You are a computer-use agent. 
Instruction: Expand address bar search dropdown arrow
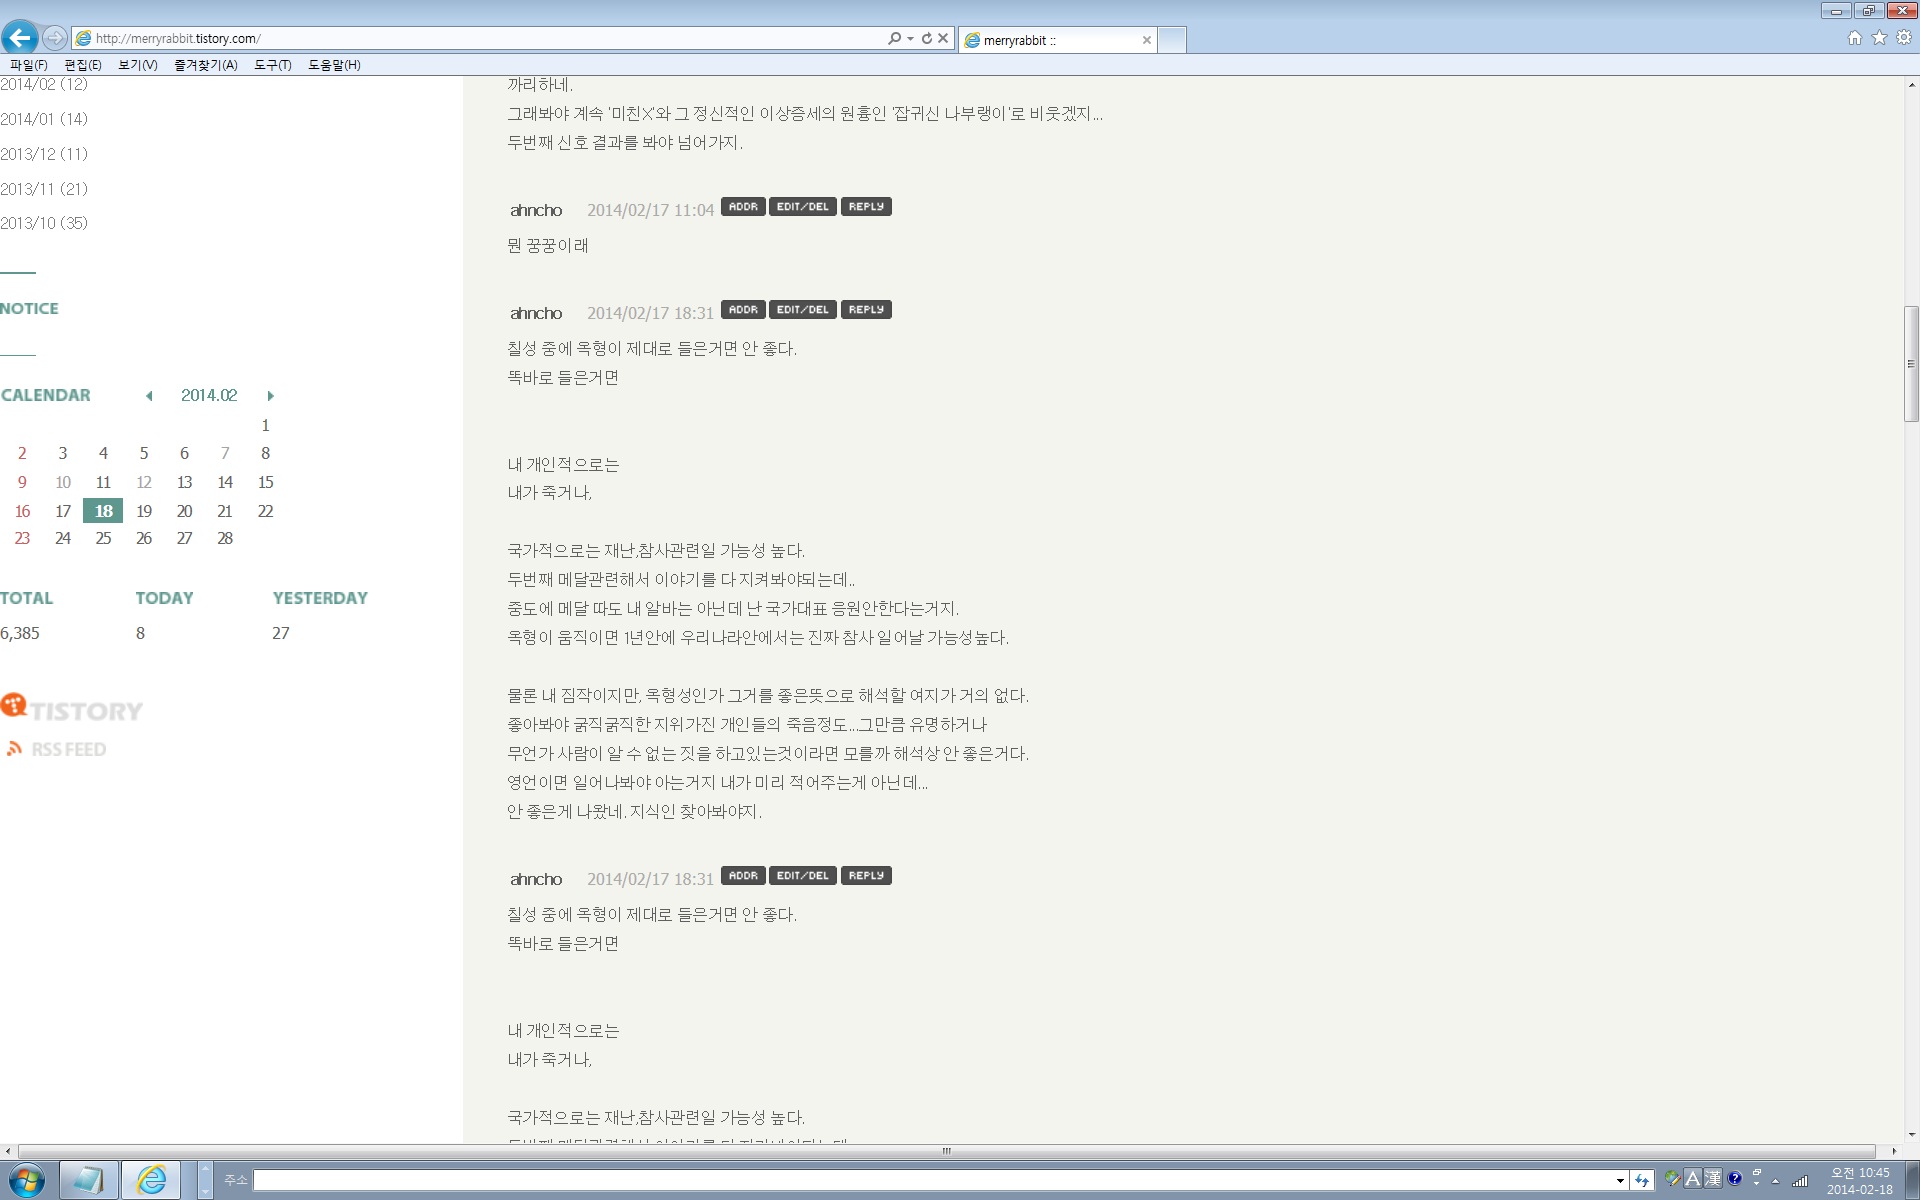pyautogui.click(x=910, y=38)
